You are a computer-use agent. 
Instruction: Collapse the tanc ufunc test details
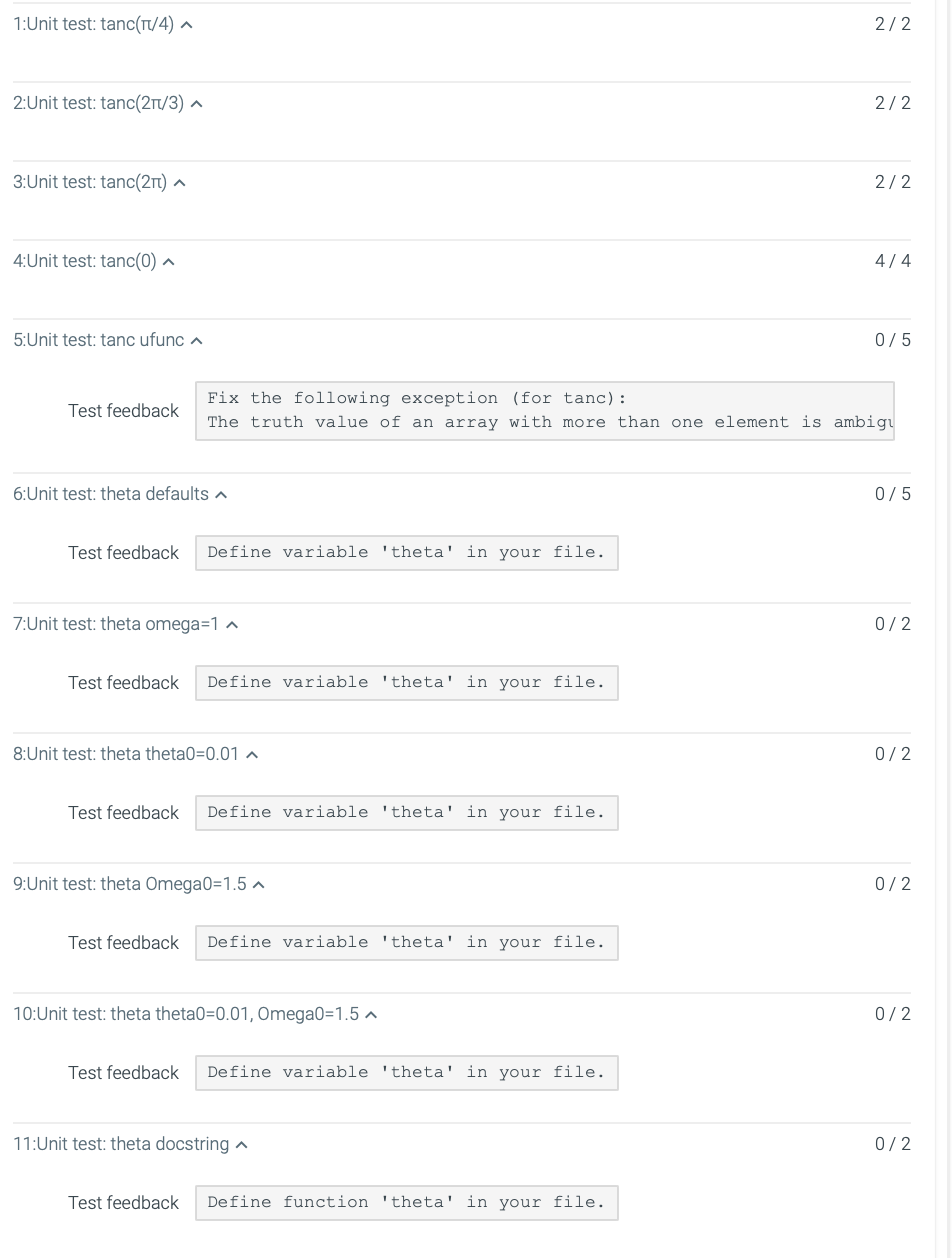click(195, 340)
